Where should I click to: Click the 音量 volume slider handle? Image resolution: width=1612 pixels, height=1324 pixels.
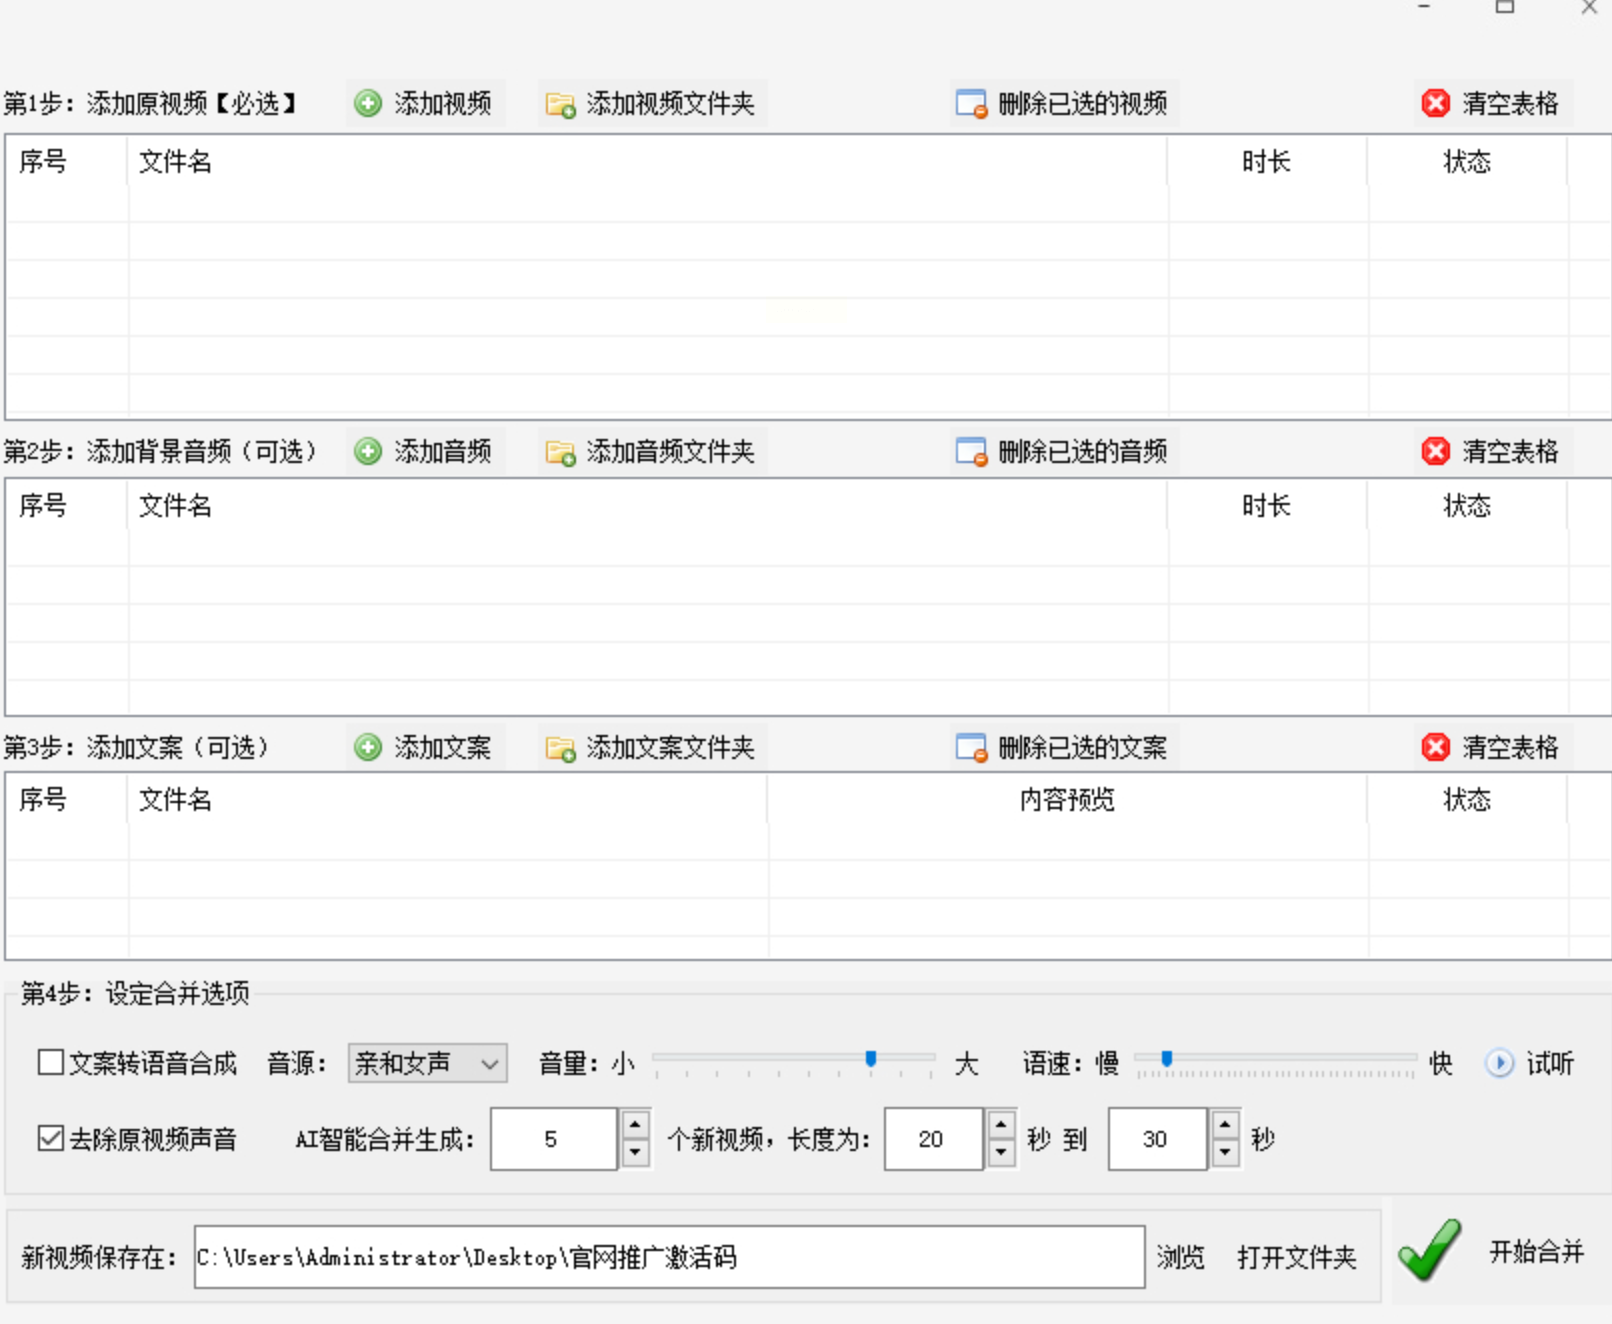[x=871, y=1059]
